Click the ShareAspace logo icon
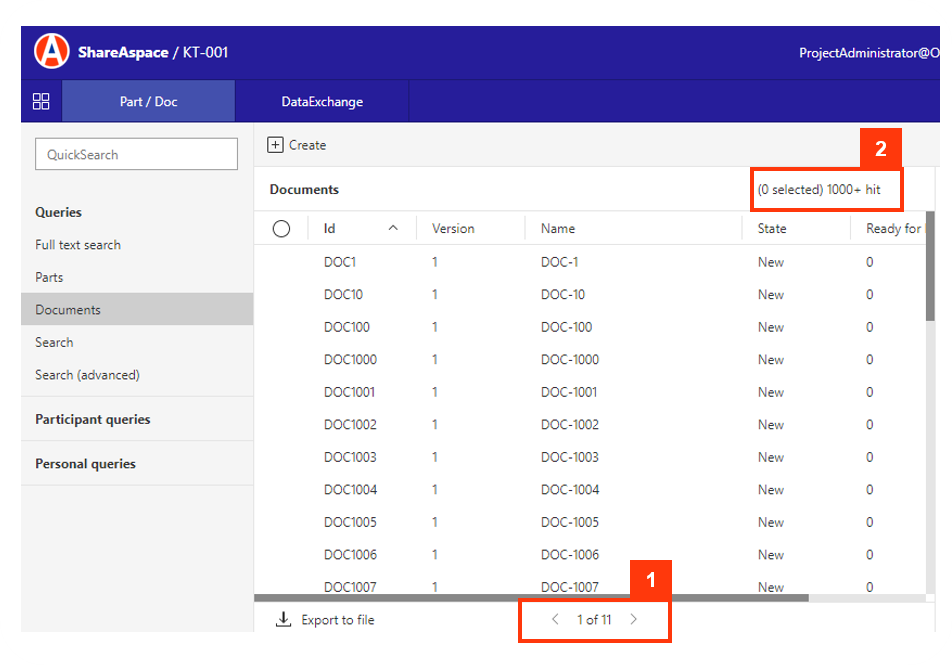952x665 pixels. 52,52
